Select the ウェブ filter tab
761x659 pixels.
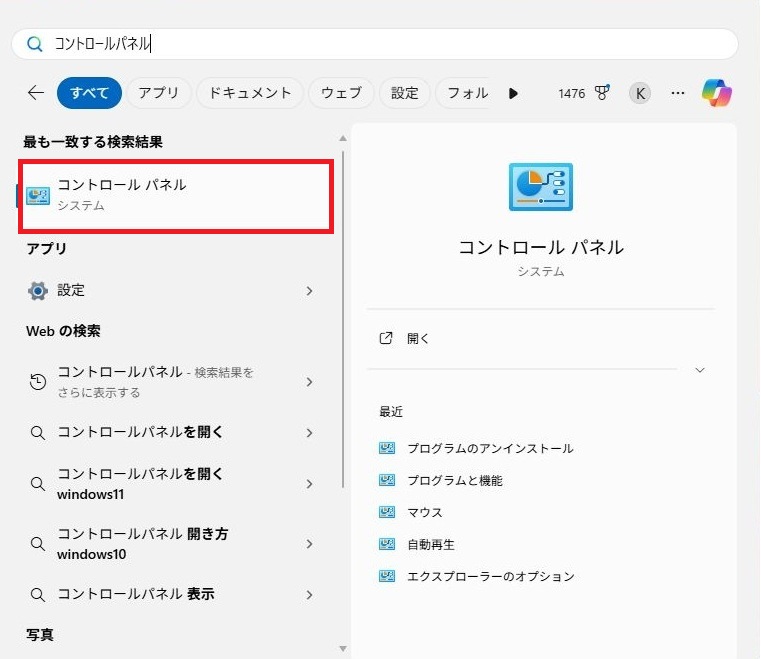(x=341, y=93)
